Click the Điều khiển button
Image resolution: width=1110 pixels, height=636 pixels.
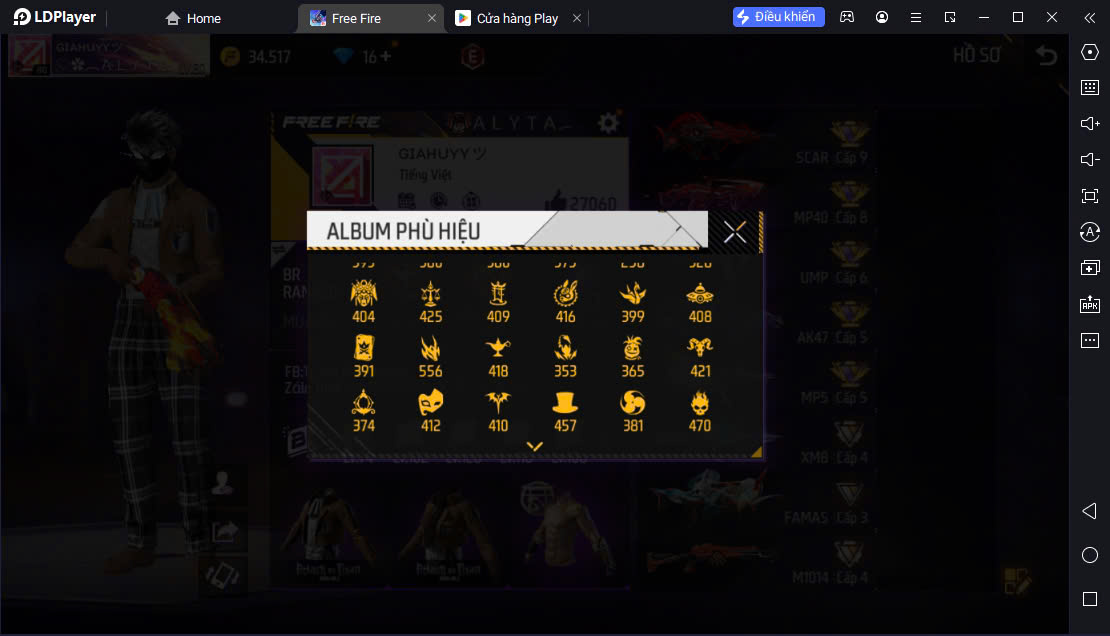778,17
